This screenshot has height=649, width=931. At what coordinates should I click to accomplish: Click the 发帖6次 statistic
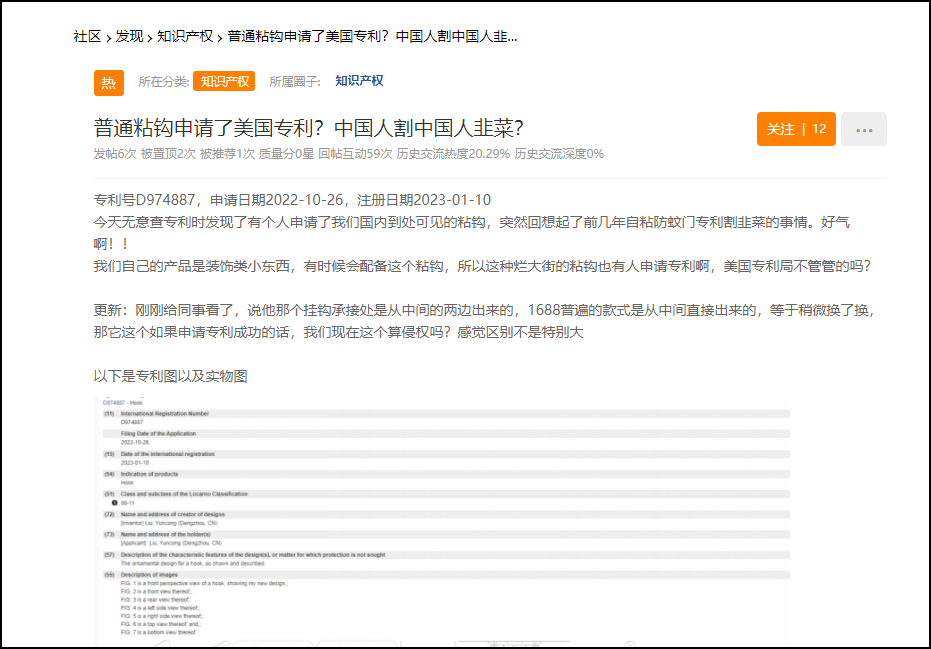coord(114,154)
